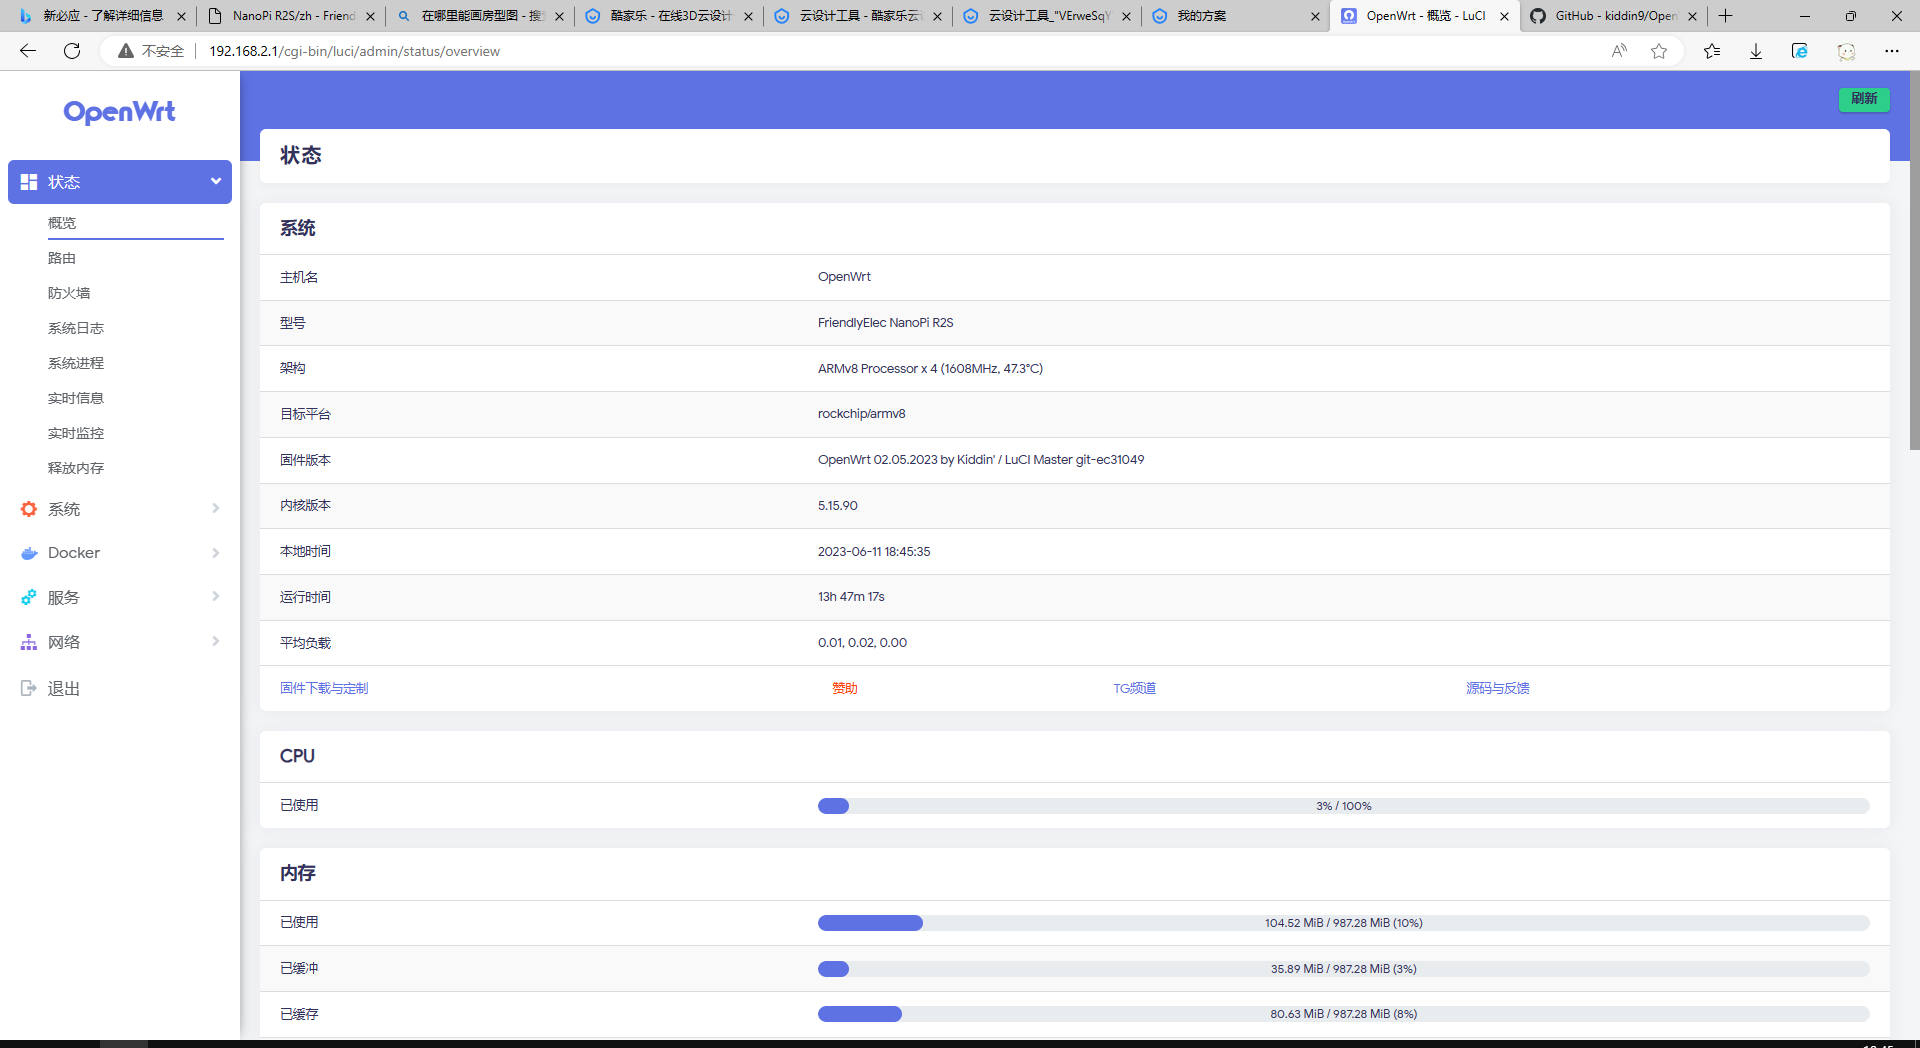Screen dimensions: 1920x1048
Task: Open the 防火墙 status page
Action: pyautogui.click(x=69, y=293)
